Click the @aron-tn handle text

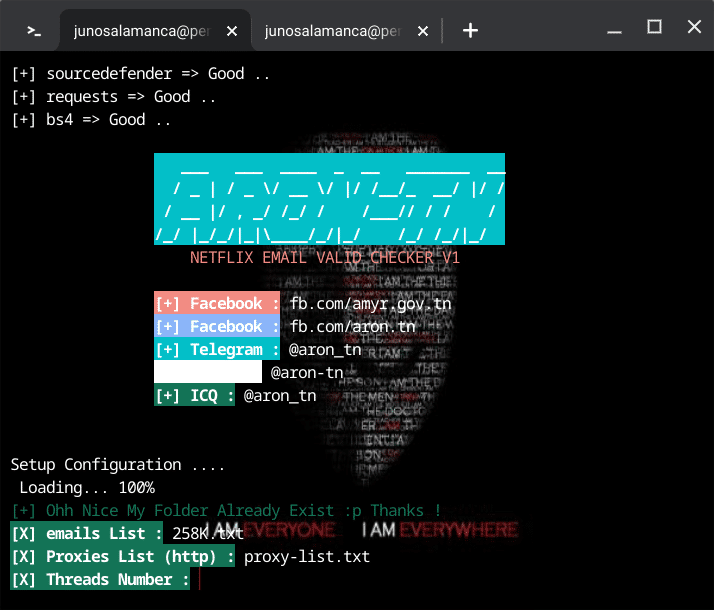[x=307, y=372]
